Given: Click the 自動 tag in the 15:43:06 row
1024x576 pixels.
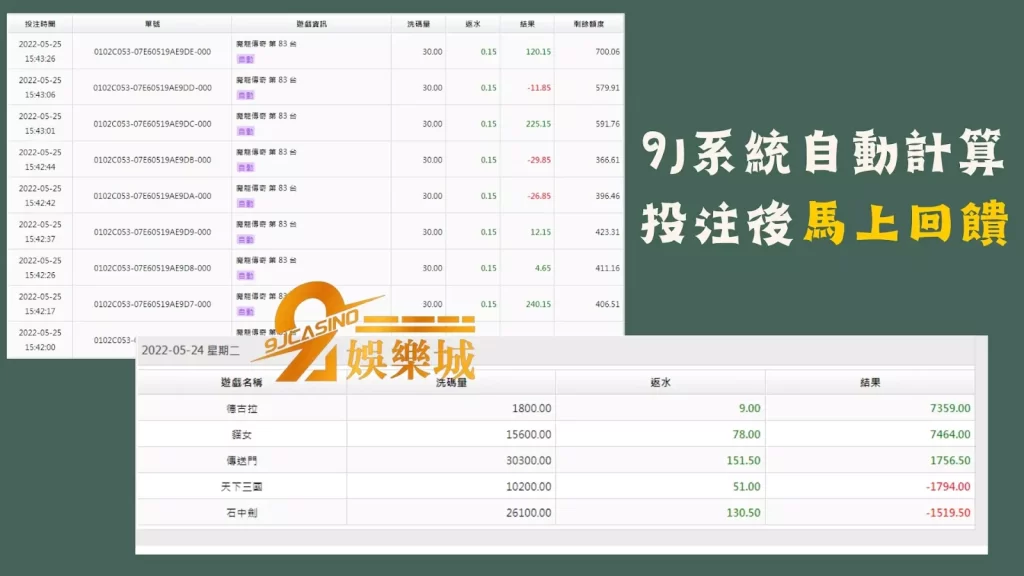Looking at the screenshot, I should click(x=246, y=95).
